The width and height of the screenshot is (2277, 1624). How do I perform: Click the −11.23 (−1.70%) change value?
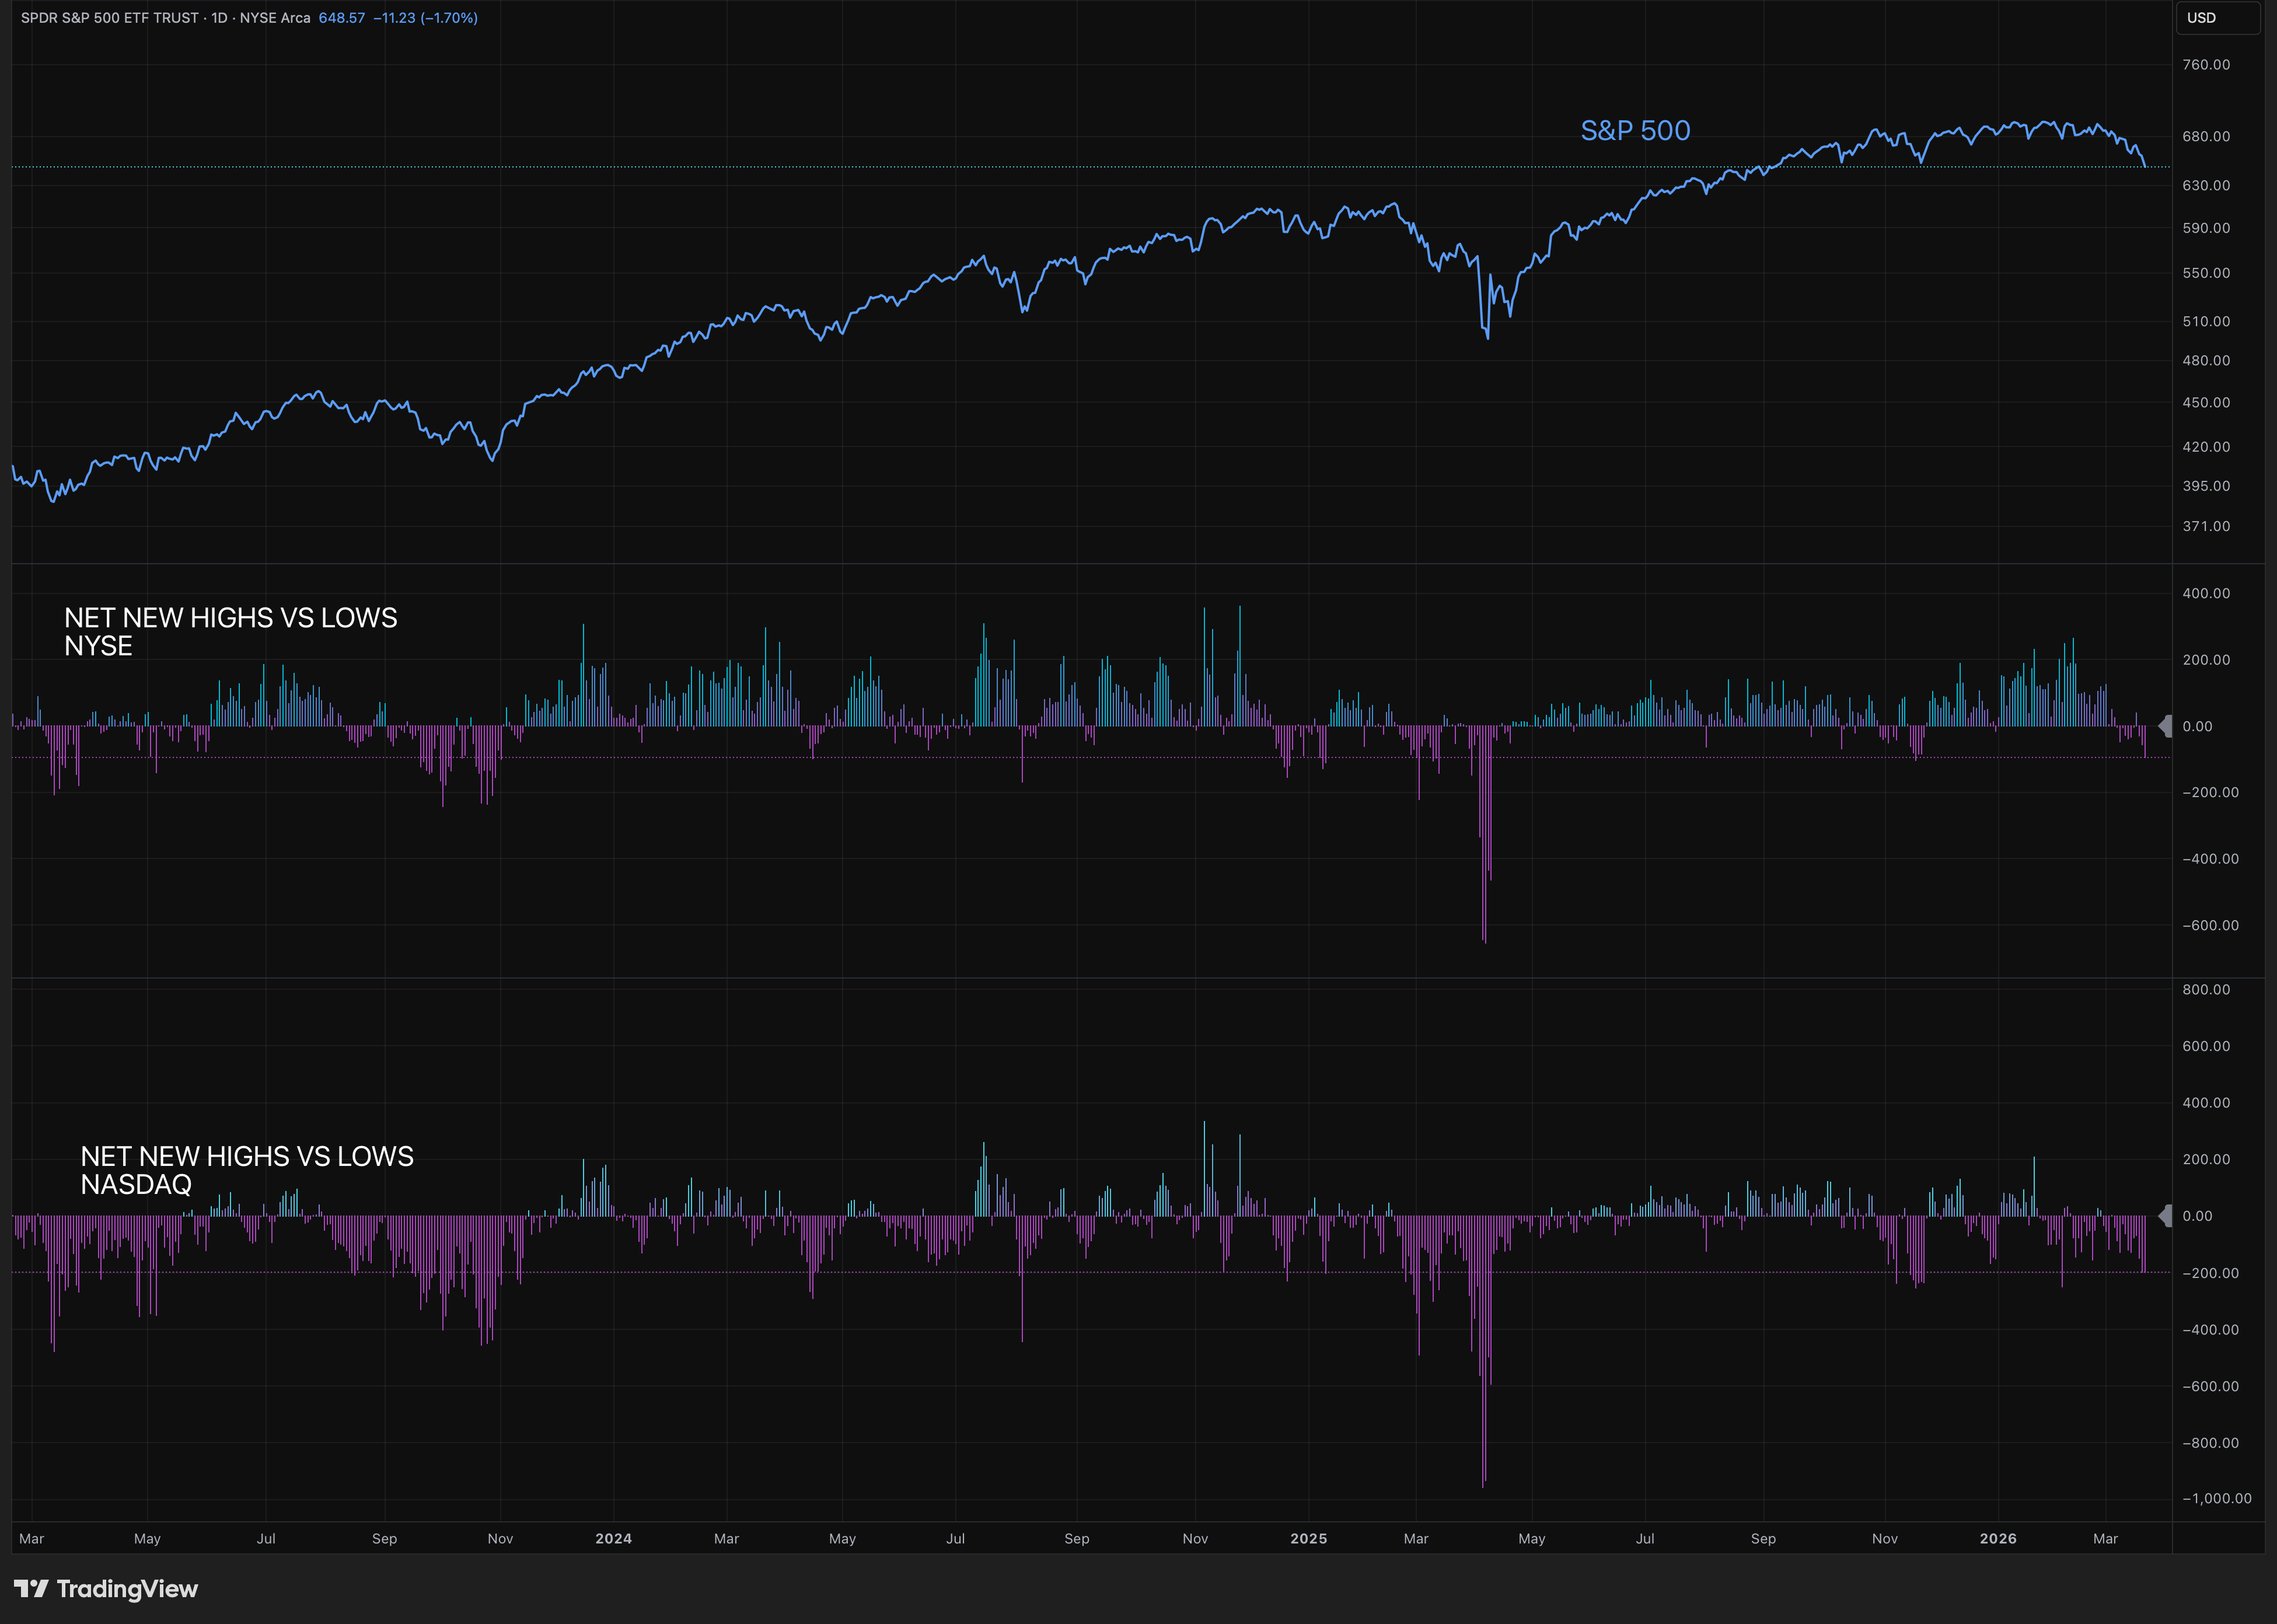(425, 18)
